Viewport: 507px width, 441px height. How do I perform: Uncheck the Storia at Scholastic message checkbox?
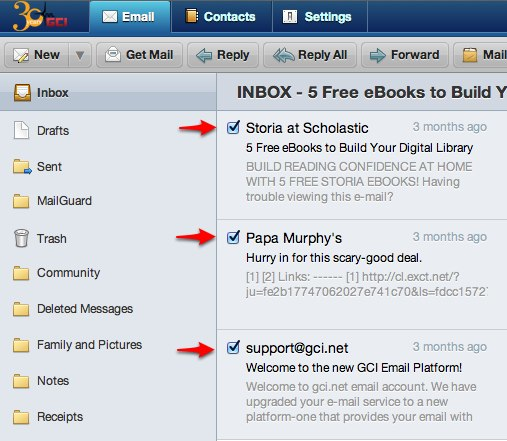[x=233, y=127]
